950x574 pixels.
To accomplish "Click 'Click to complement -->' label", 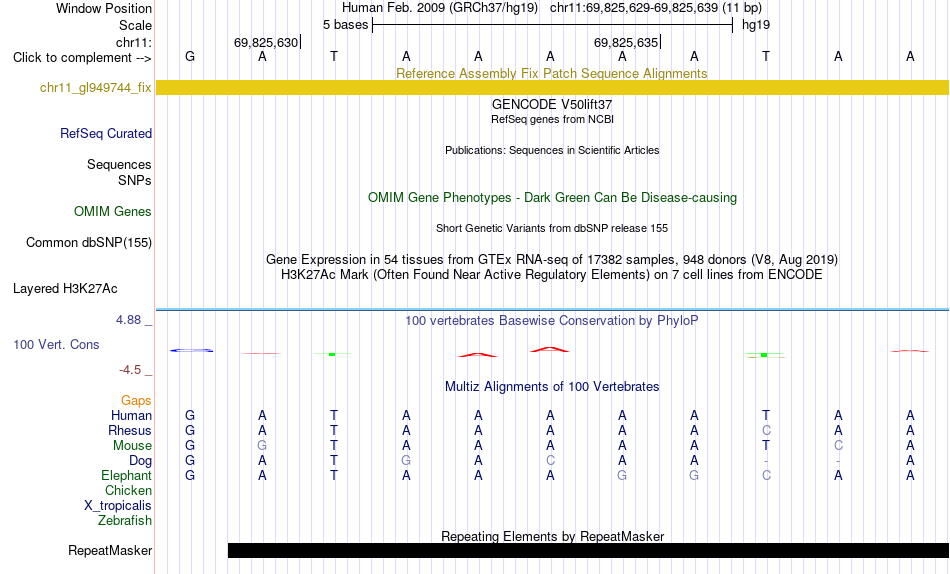I will pos(82,58).
